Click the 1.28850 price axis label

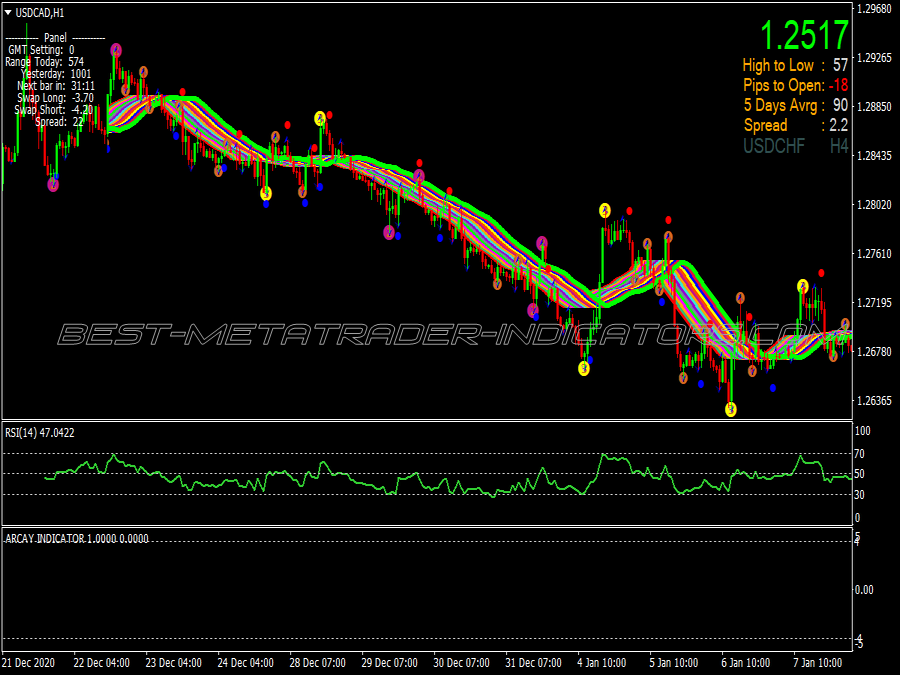pyautogui.click(x=874, y=107)
